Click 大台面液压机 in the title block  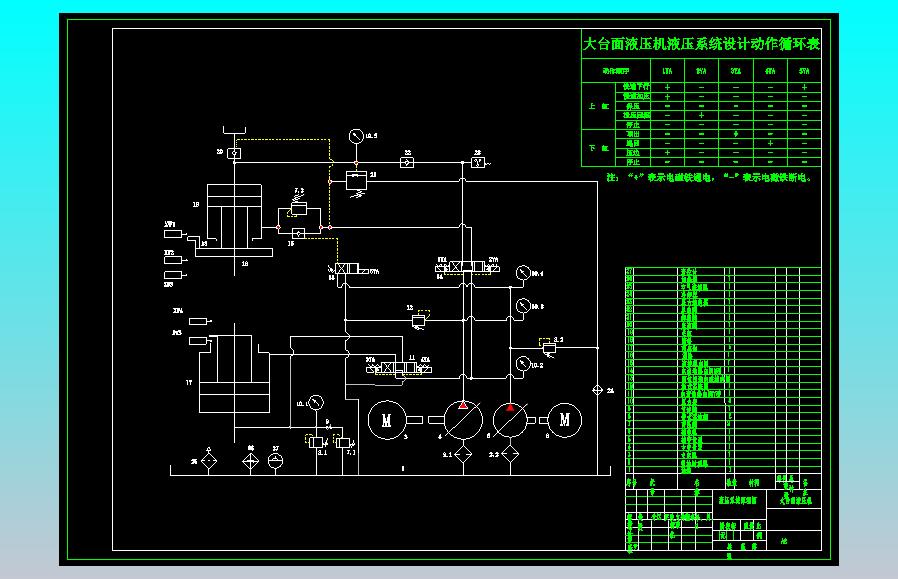point(796,500)
